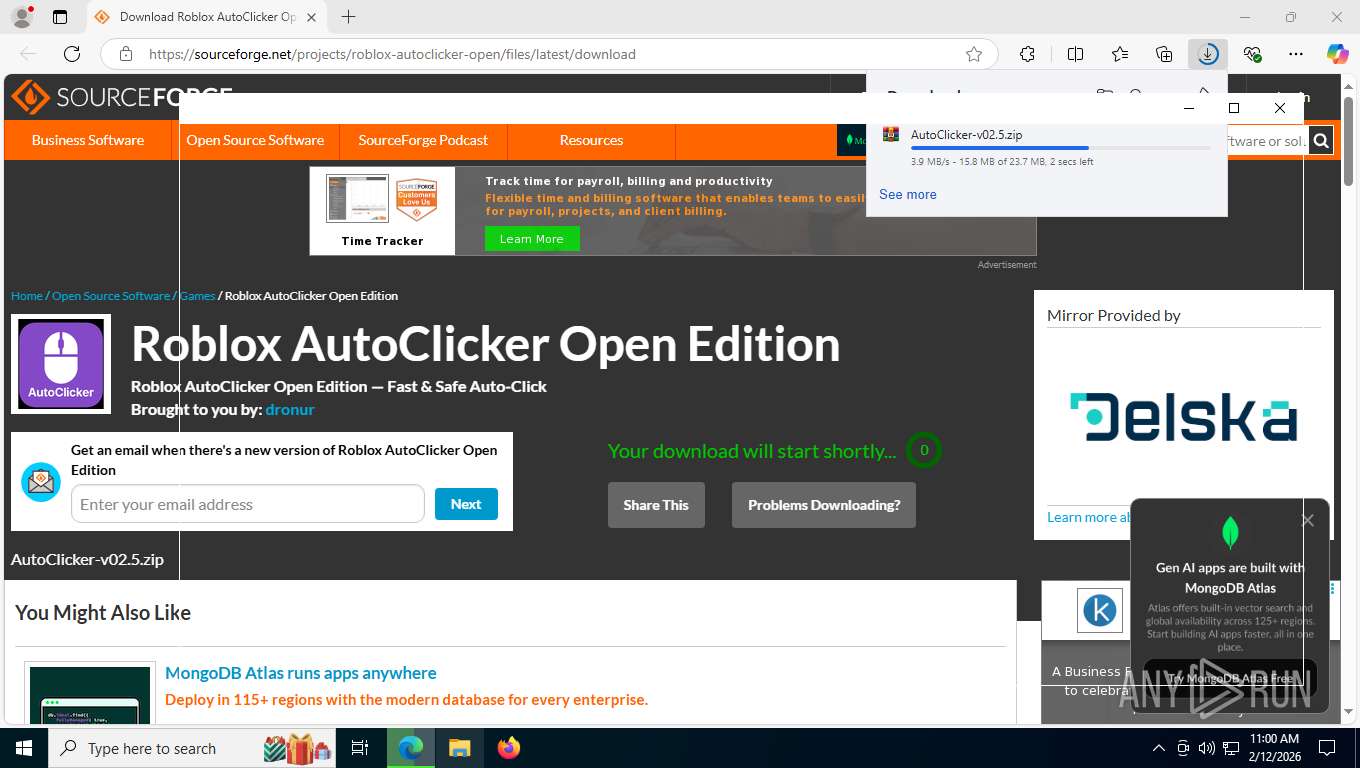Image resolution: width=1360 pixels, height=768 pixels.
Task: Click the purple AutoClicker project icon
Action: click(x=61, y=364)
